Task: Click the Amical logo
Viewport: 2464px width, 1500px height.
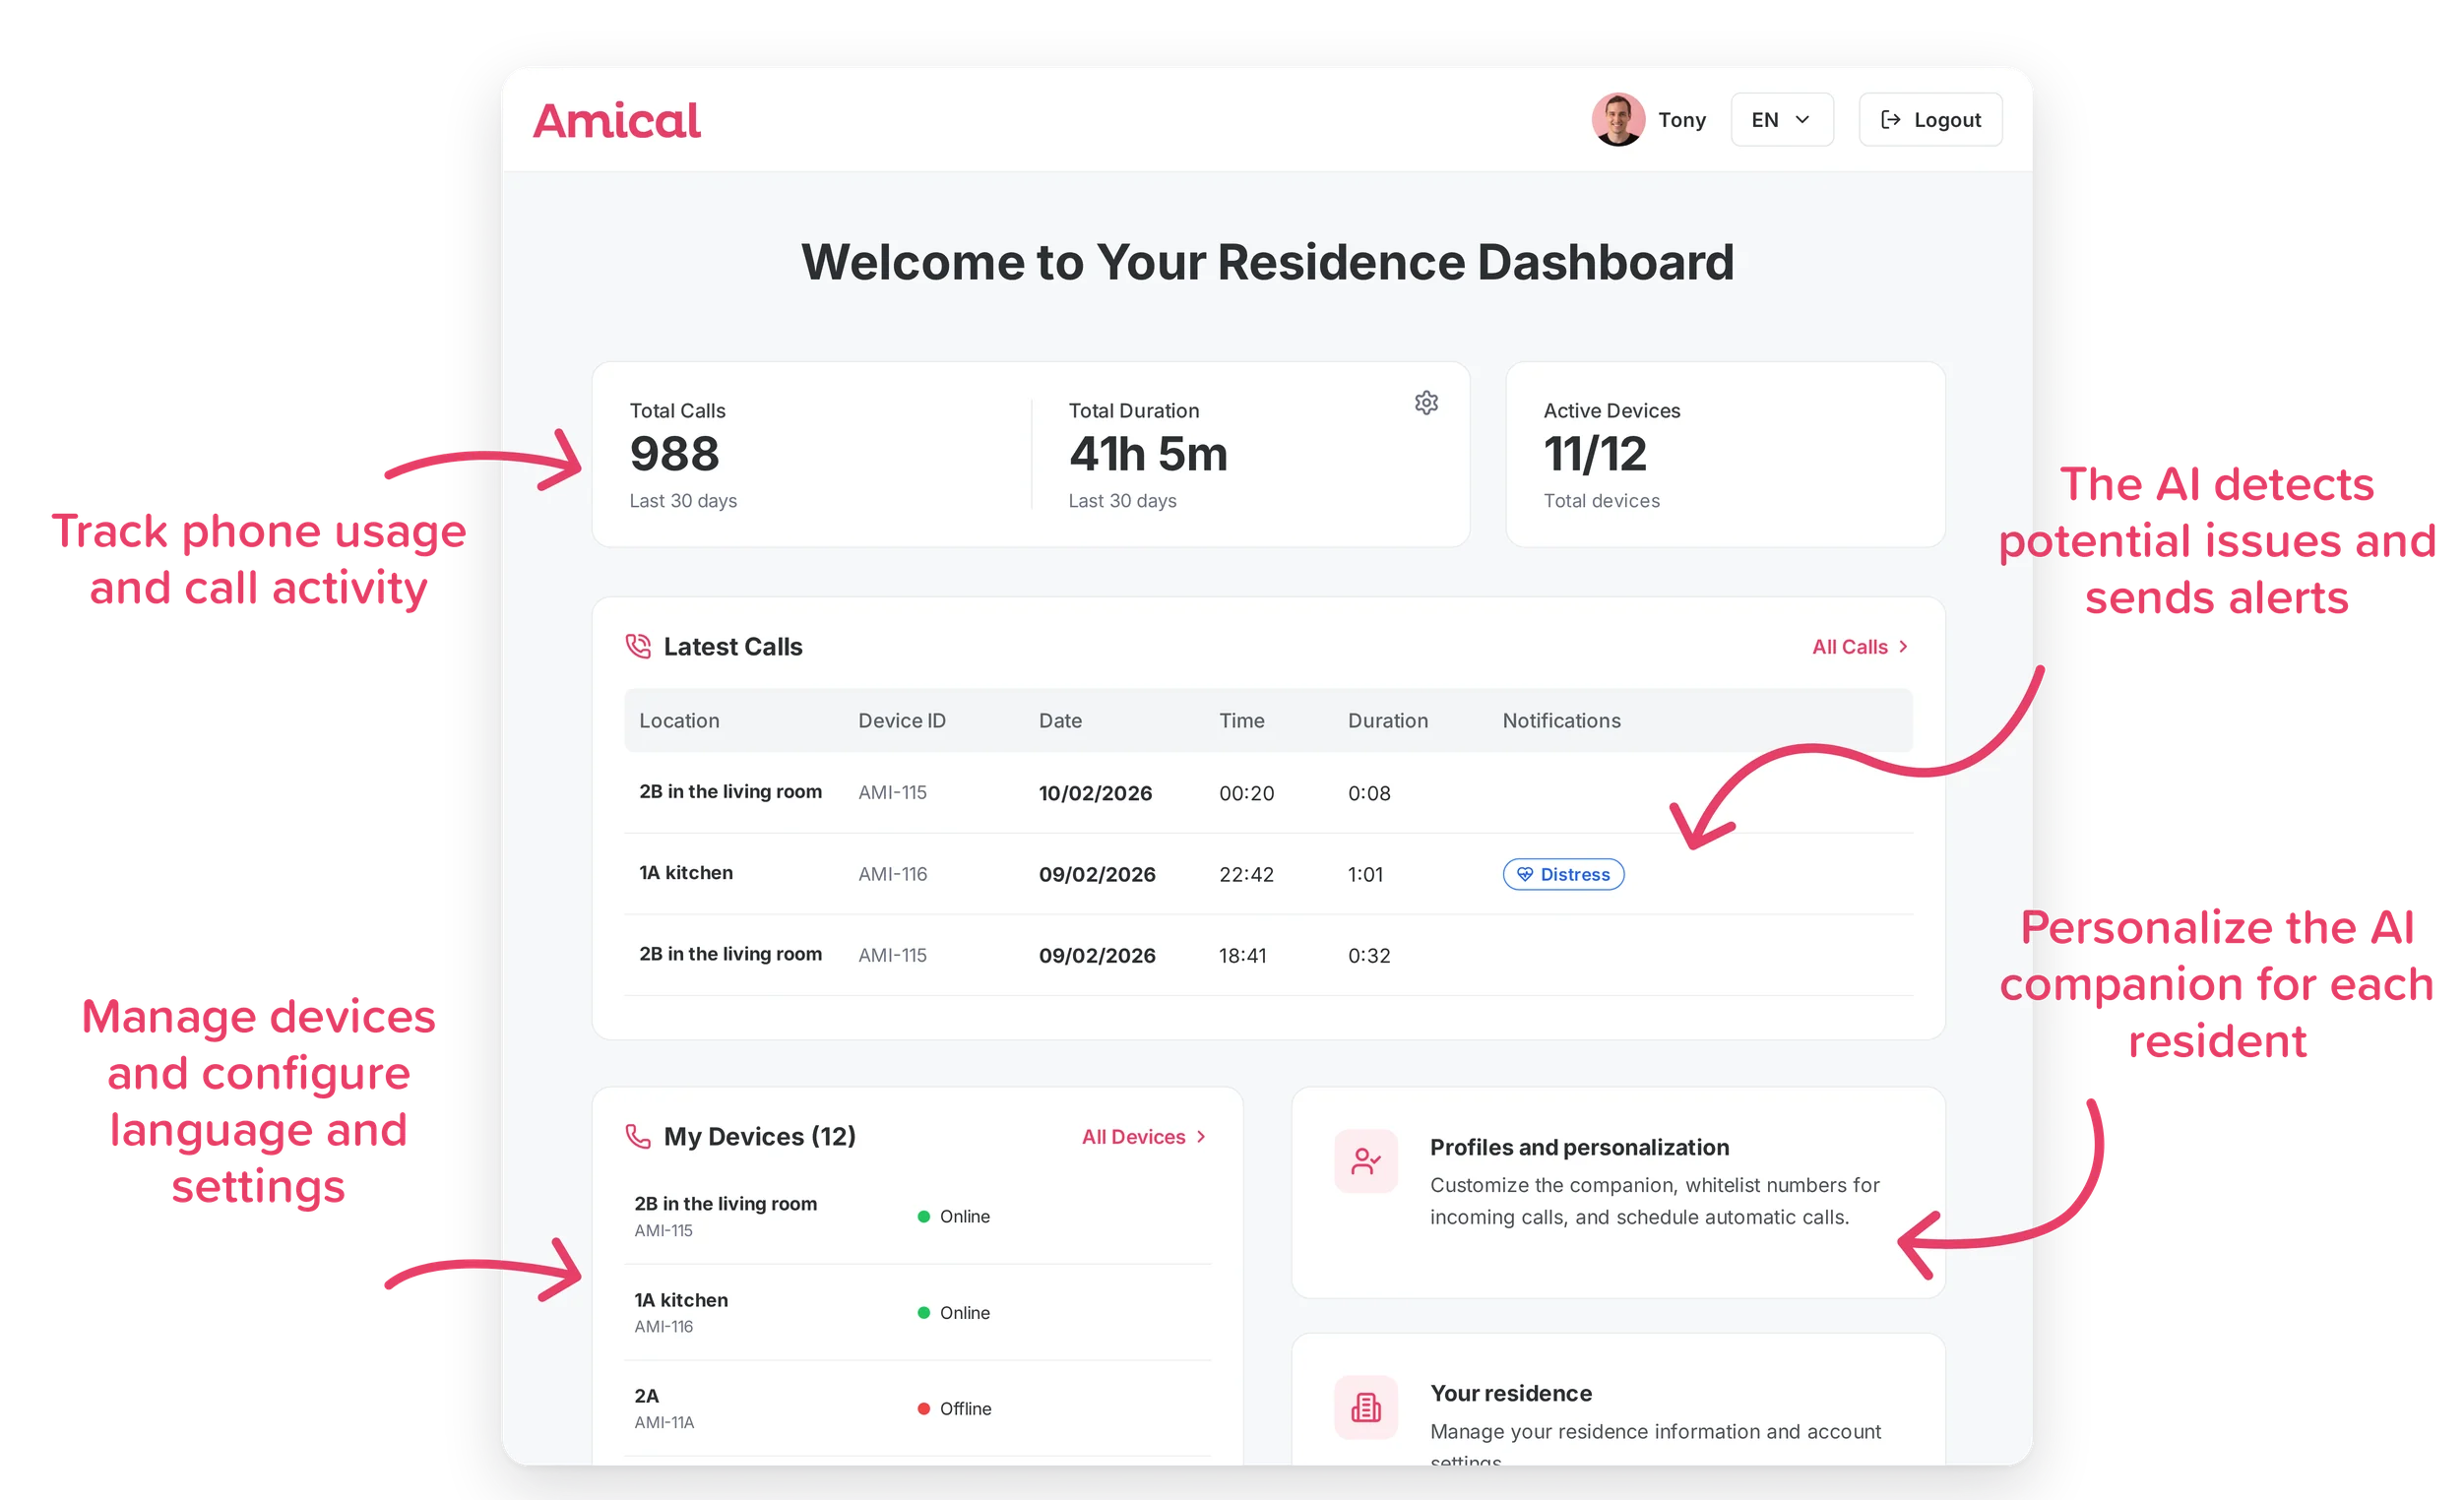Action: click(617, 121)
